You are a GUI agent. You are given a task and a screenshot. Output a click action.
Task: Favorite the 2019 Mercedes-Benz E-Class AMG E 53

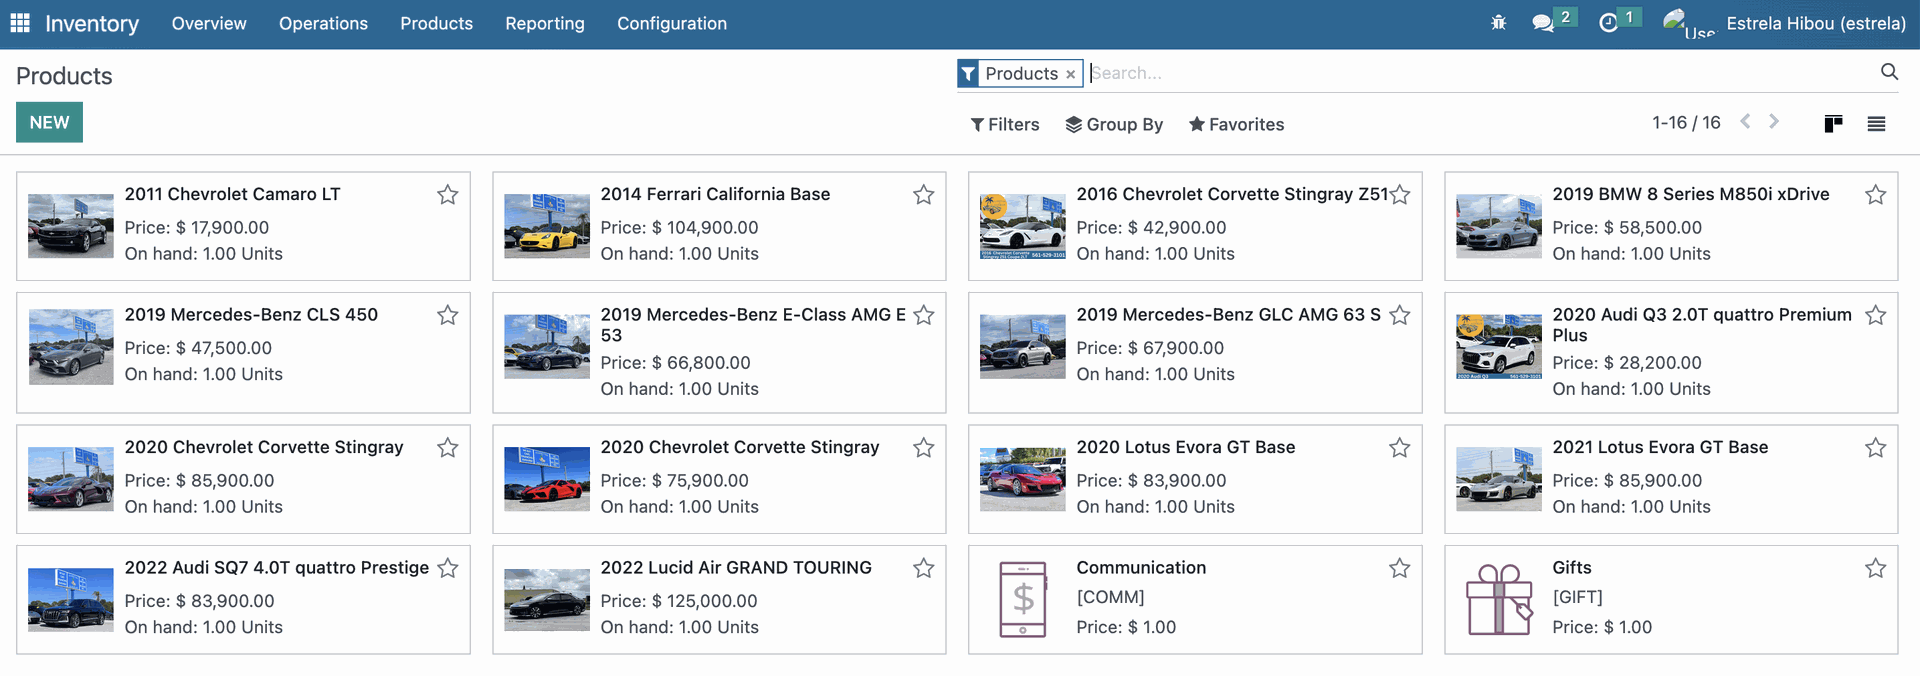point(924,315)
